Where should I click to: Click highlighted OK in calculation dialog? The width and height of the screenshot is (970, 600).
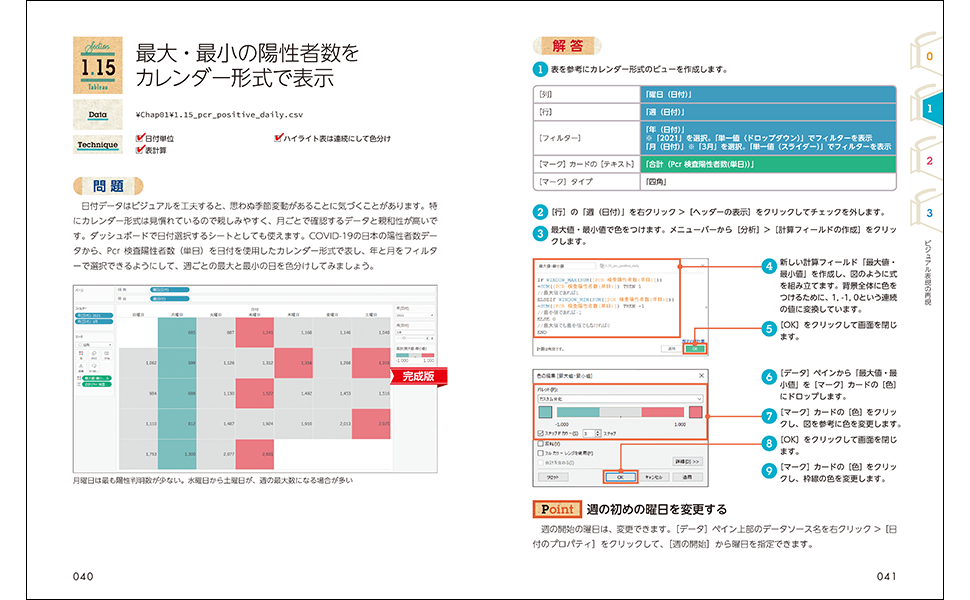point(695,349)
